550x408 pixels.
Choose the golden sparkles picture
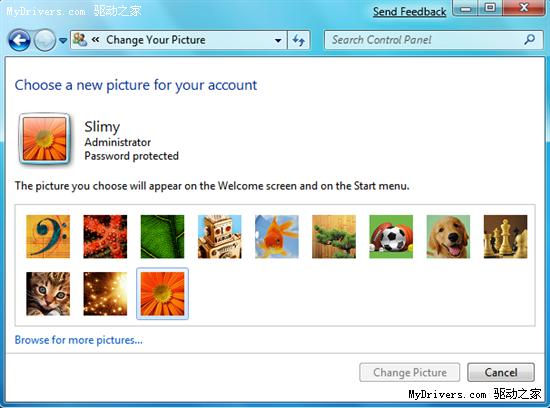tap(105, 294)
